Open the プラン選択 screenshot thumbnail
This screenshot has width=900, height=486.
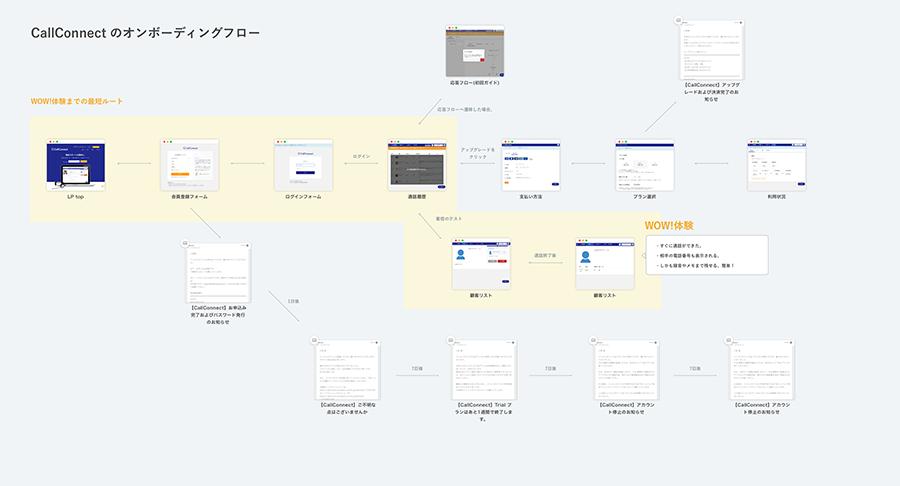[x=644, y=165]
